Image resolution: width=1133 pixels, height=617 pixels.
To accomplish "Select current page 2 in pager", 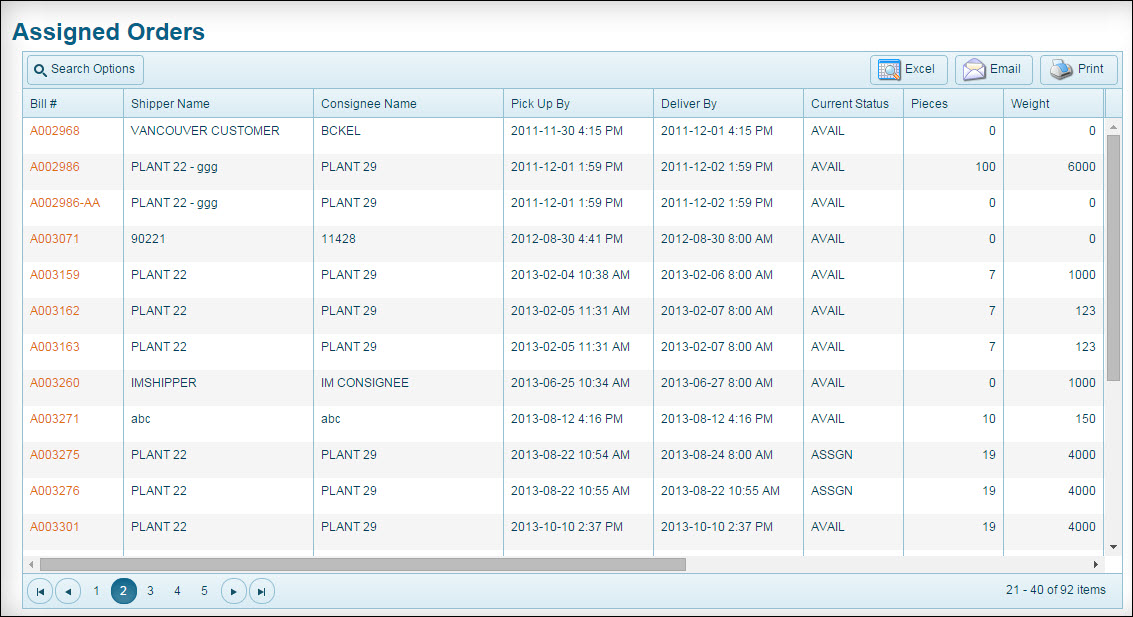I will click(124, 591).
